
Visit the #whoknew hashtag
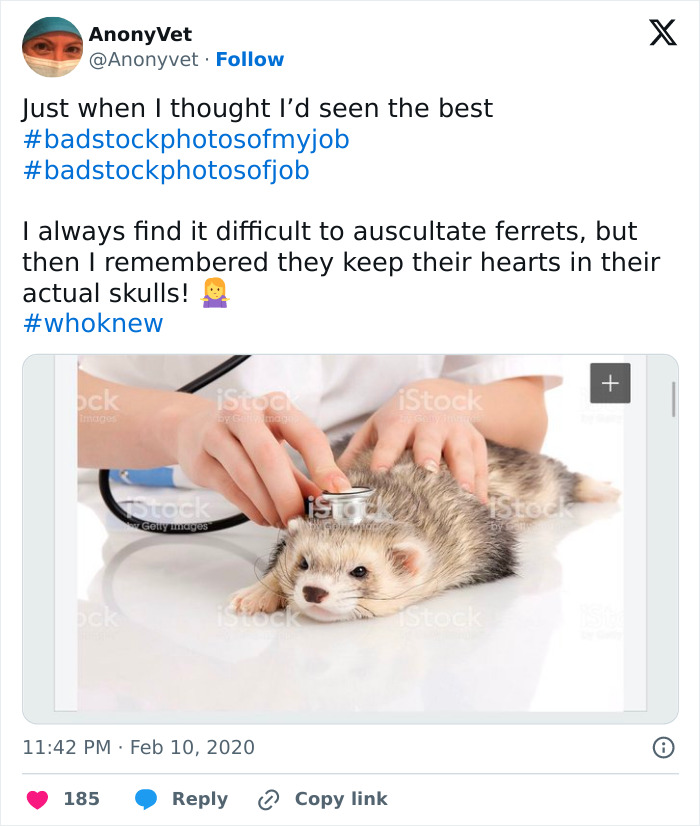coord(92,323)
